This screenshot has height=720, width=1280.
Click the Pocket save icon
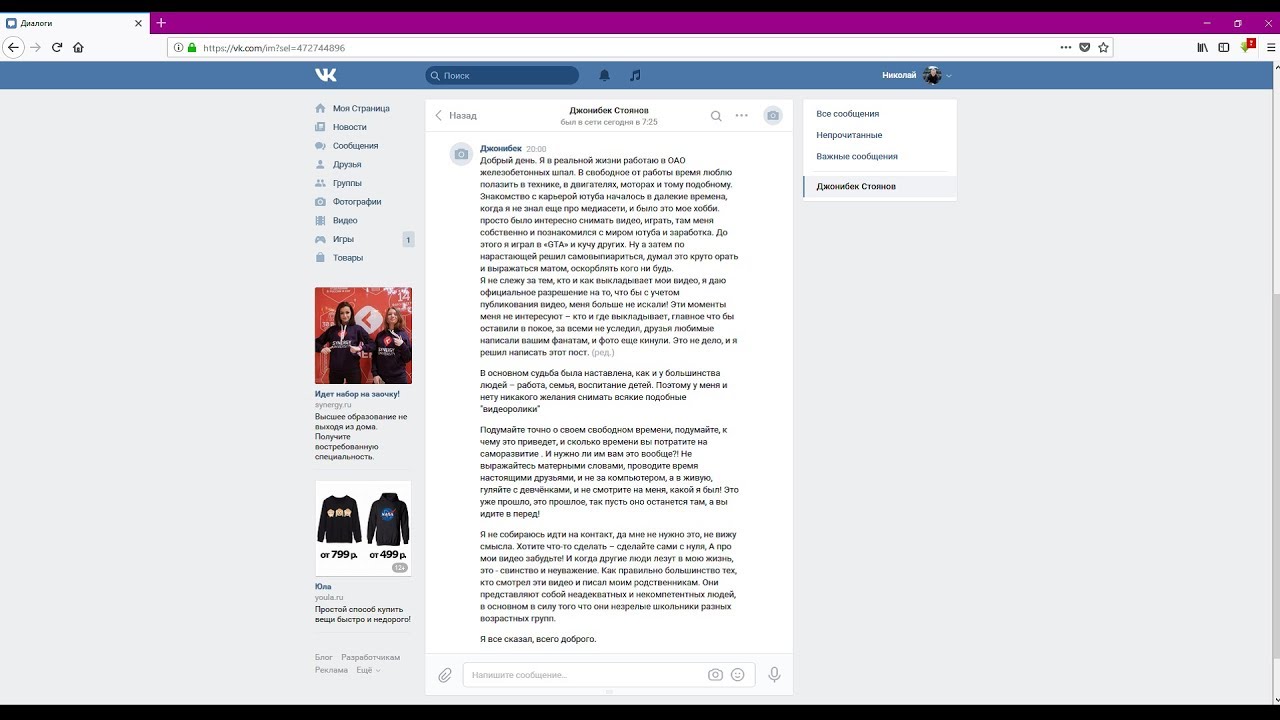pyautogui.click(x=1085, y=47)
